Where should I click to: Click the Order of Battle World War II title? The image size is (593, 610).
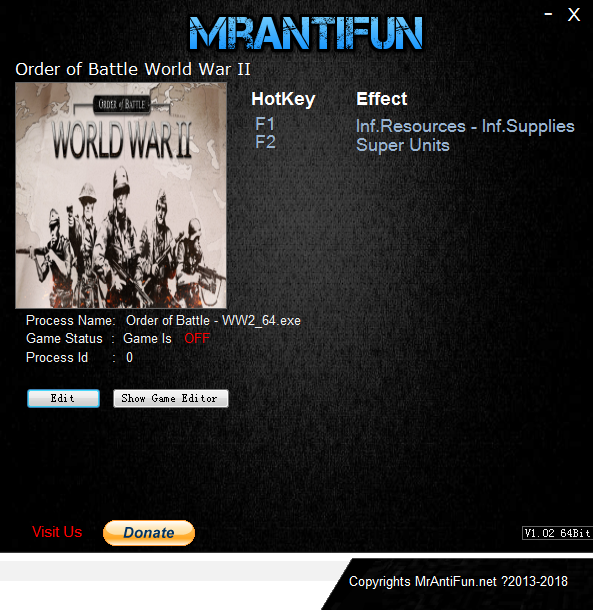click(x=133, y=69)
